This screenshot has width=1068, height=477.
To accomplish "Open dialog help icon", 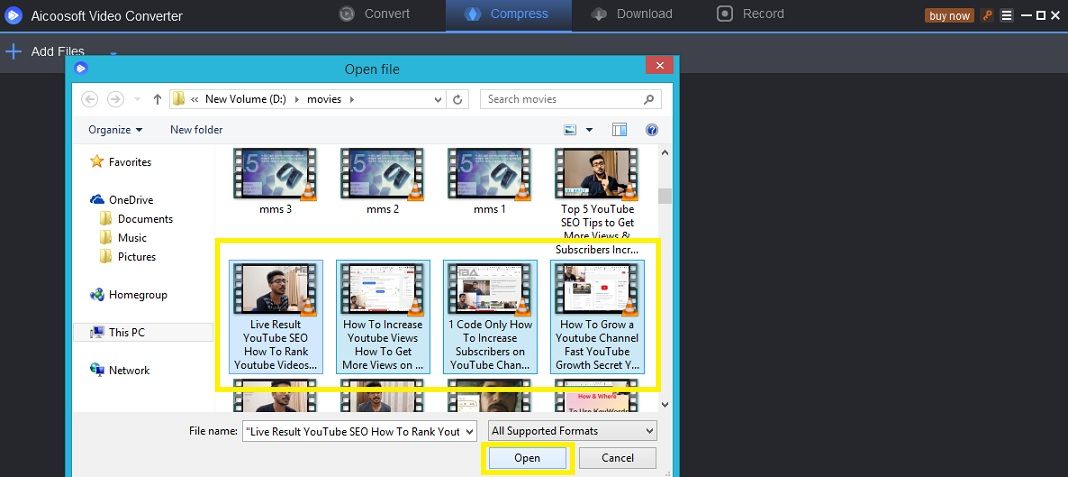I will tap(652, 129).
